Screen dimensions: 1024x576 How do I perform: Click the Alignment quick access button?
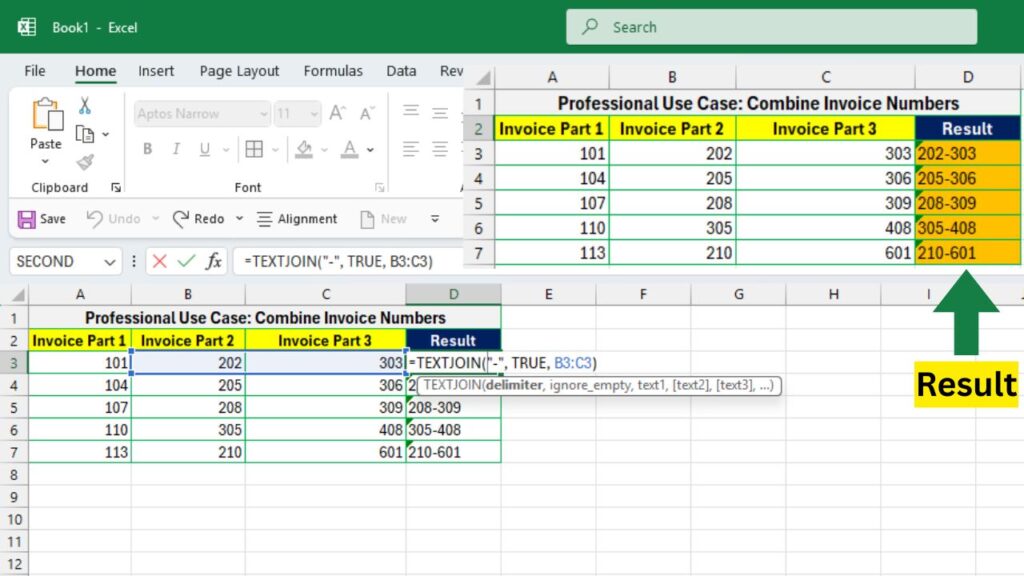click(297, 219)
